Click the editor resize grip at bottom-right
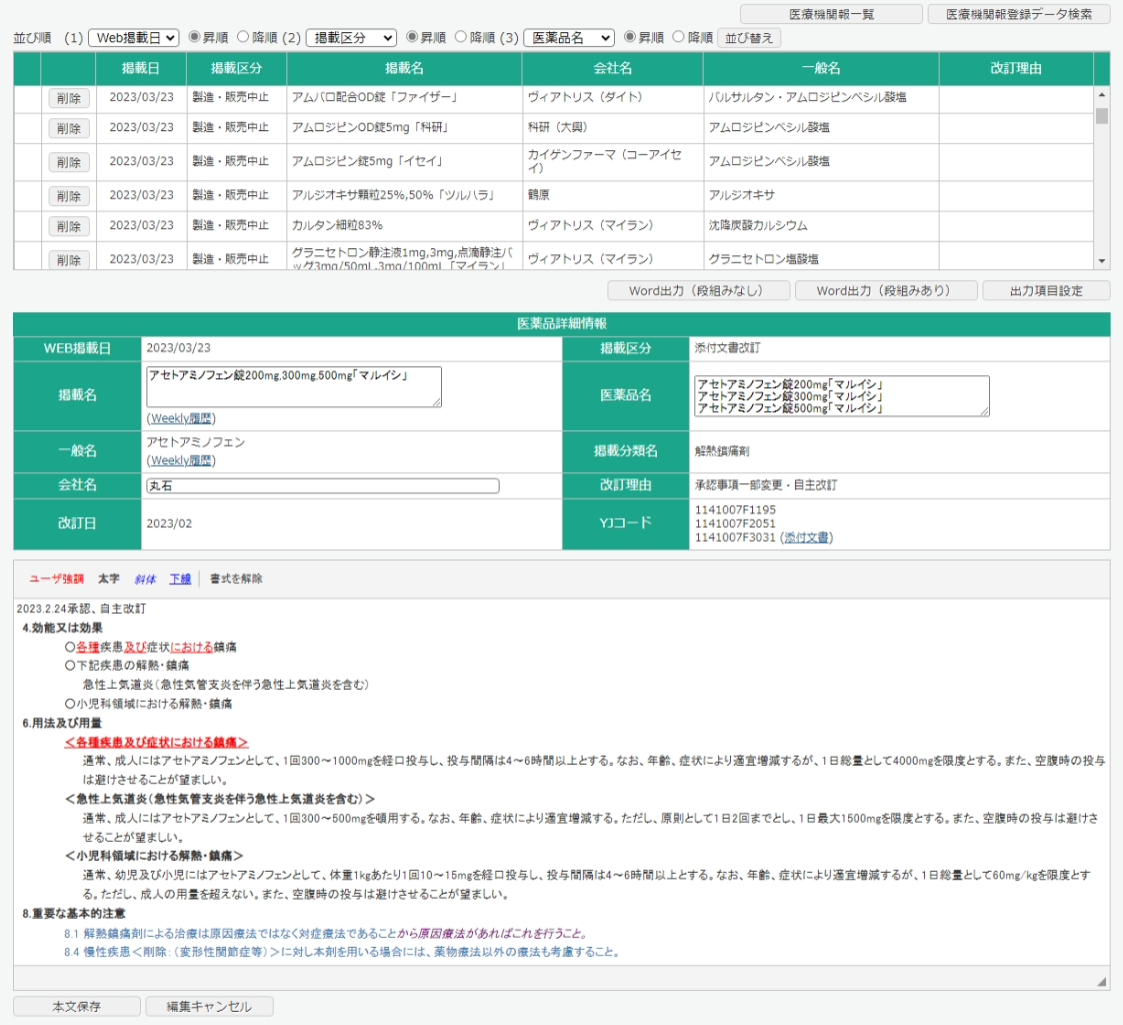Viewport: 1123px width, 1025px height. [x=1102, y=982]
